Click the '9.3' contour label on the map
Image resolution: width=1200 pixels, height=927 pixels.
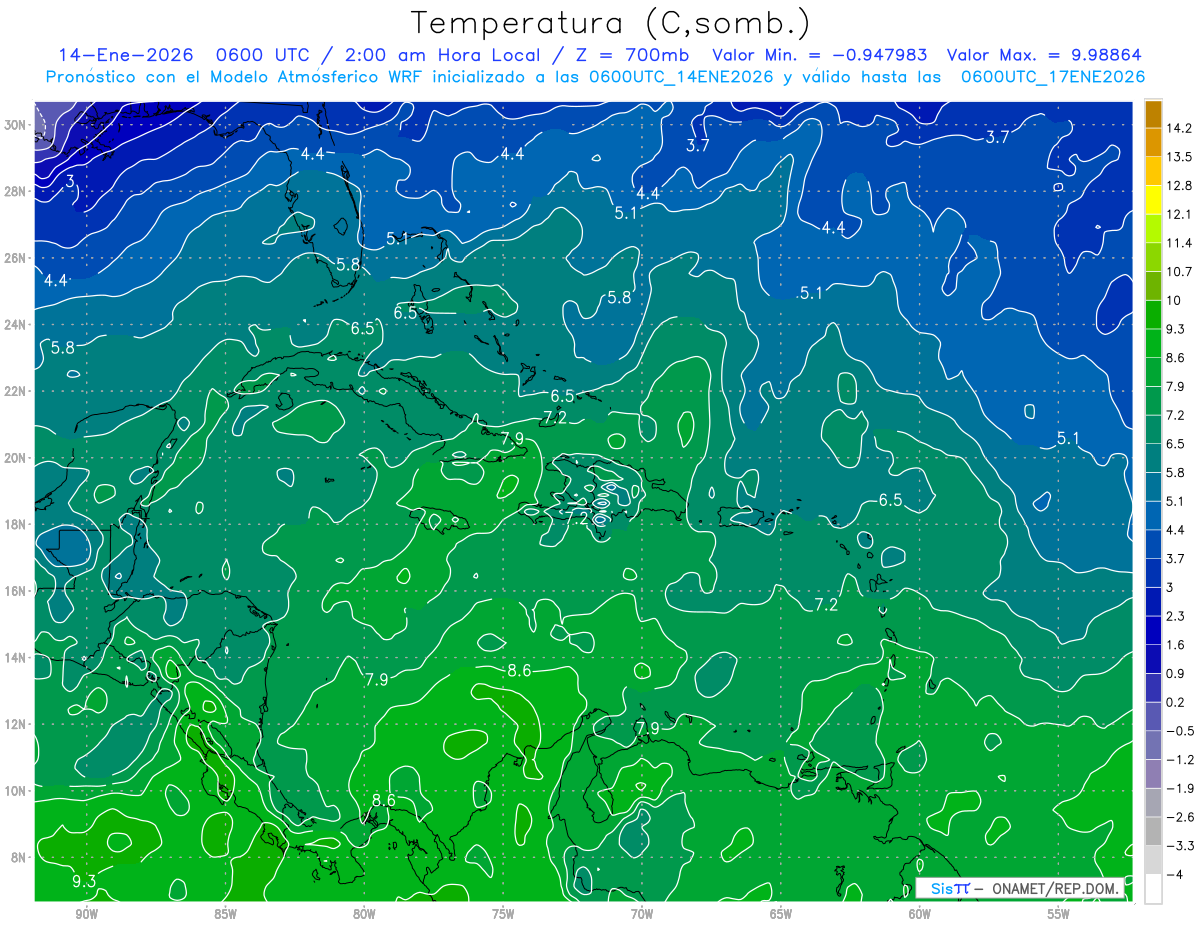(84, 881)
